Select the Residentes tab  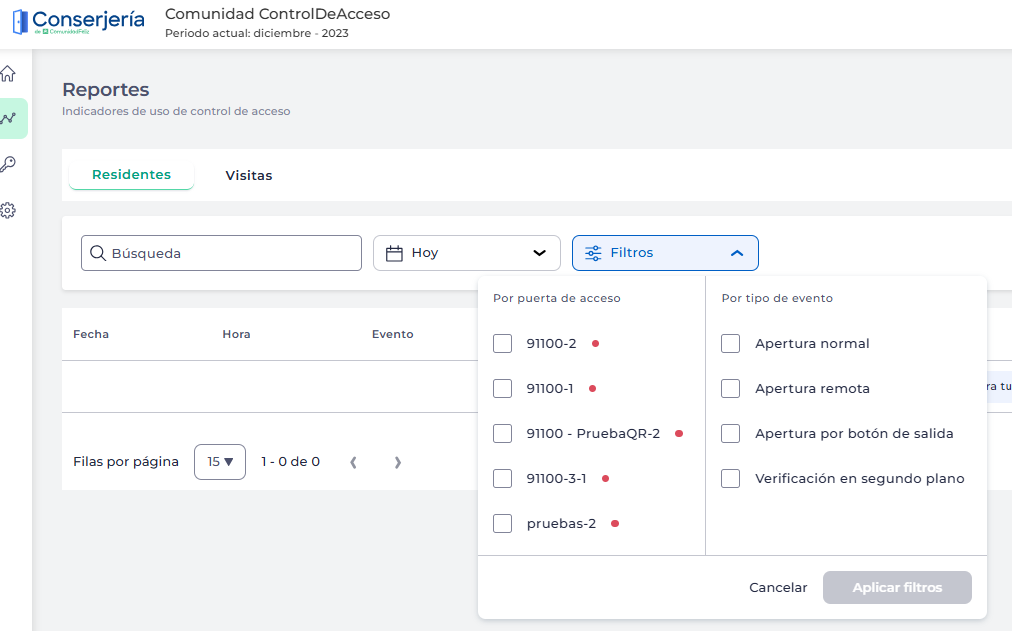pos(131,174)
